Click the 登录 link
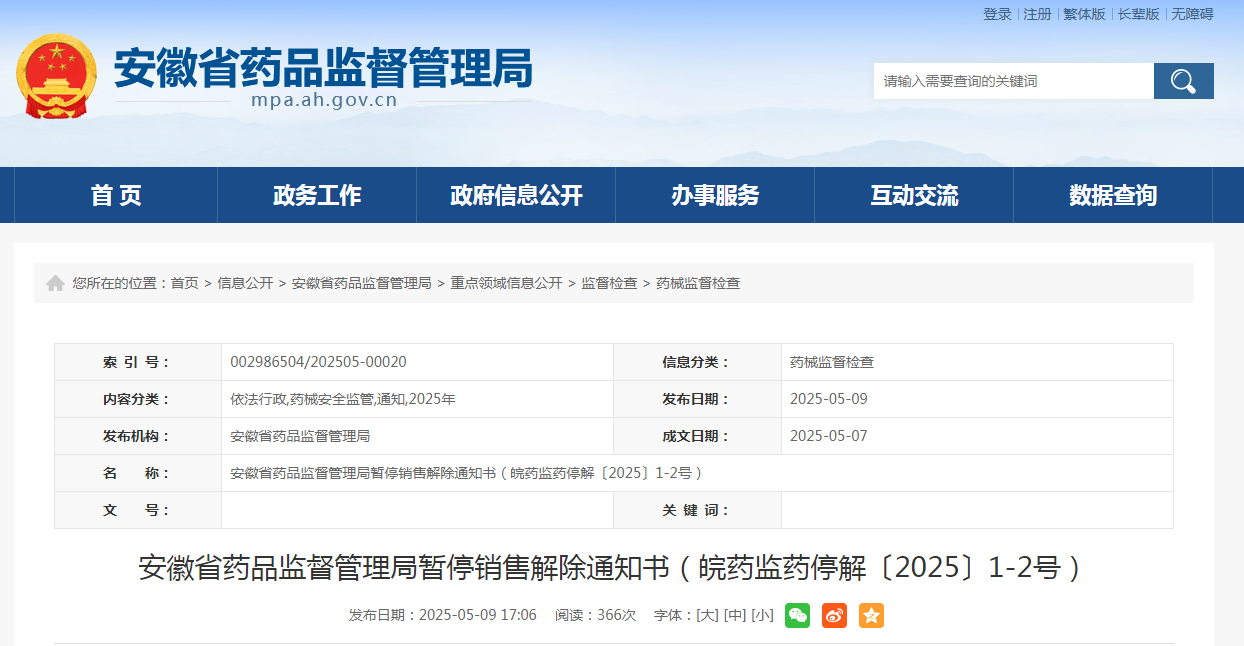Screen dimensions: 1244x646 coord(997,14)
